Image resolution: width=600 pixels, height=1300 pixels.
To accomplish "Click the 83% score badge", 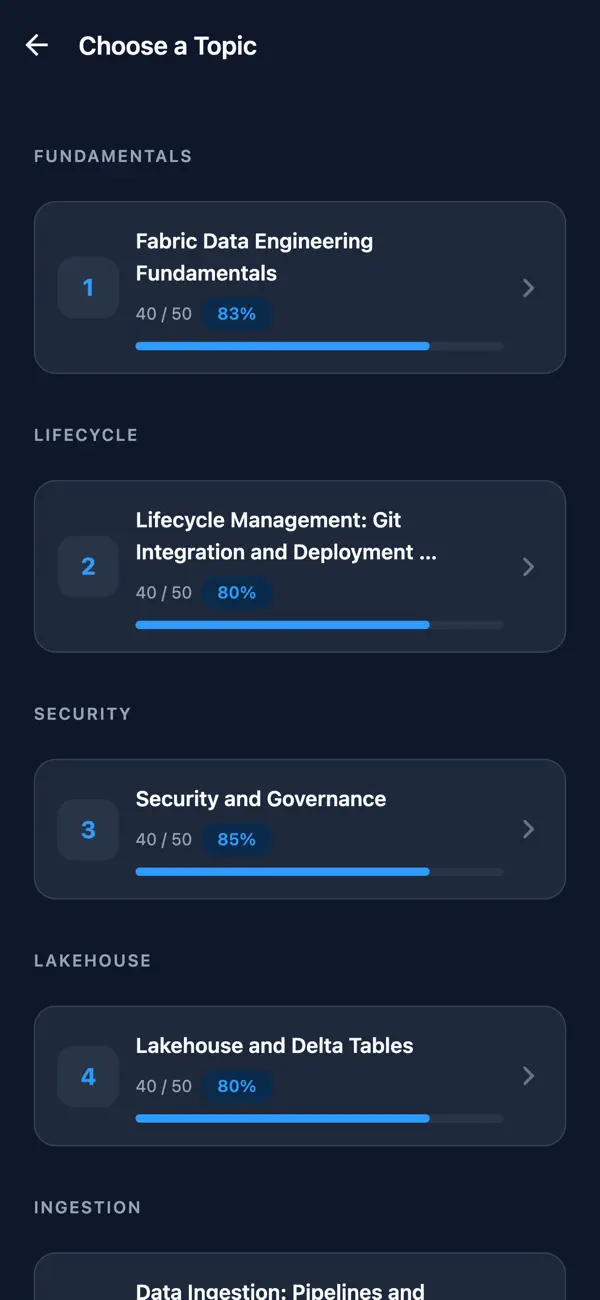I will 237,314.
